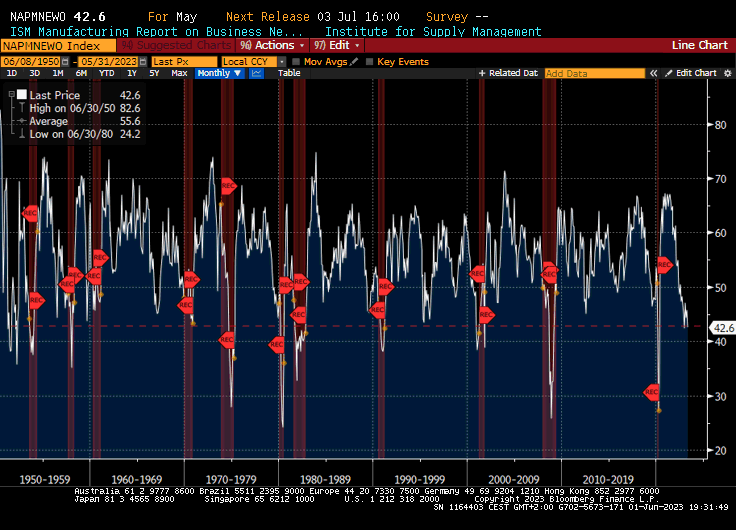Click 2010-2019 decade axis label
The height and width of the screenshot is (530, 736).
[x=608, y=479]
